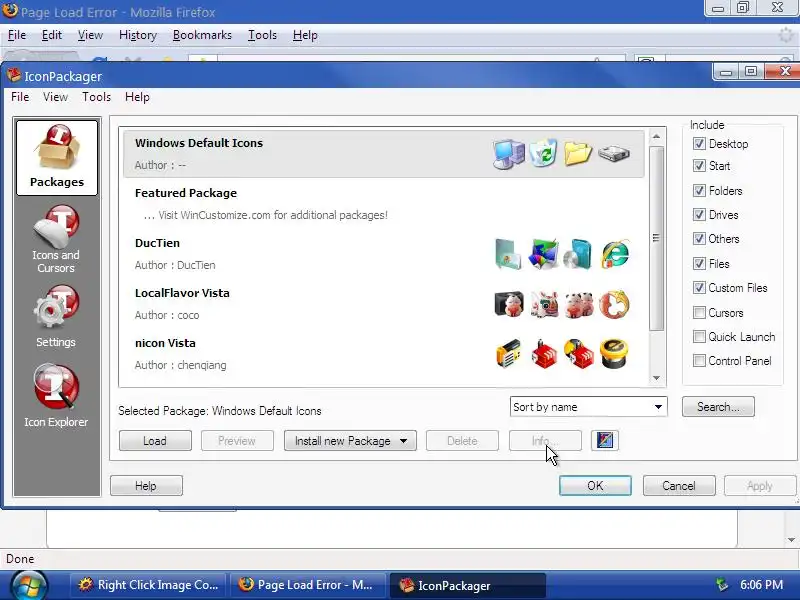Click the CD case icon in DucTien row
This screenshot has width=800, height=600.
[x=578, y=254]
